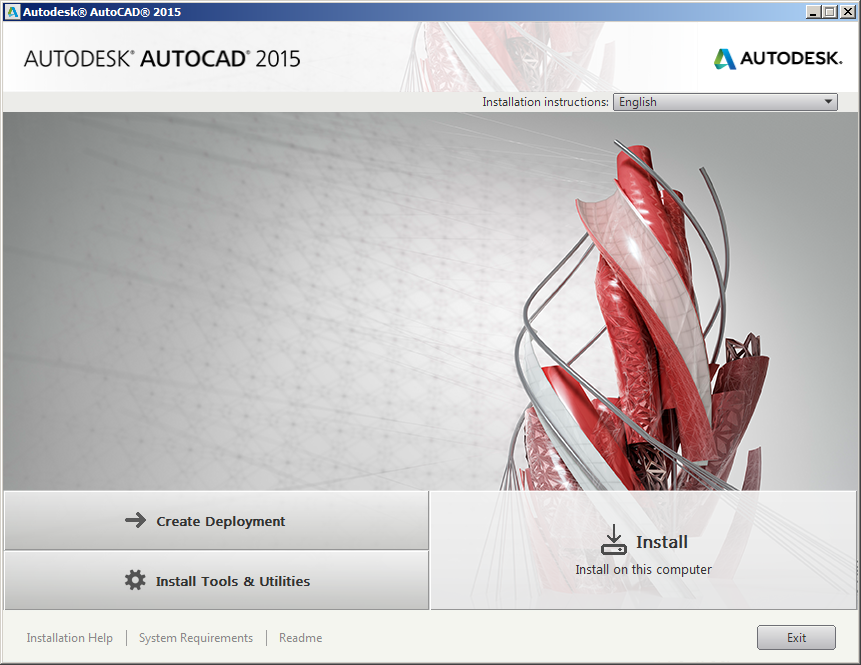Click the Autodesk logo in the header

pos(778,58)
